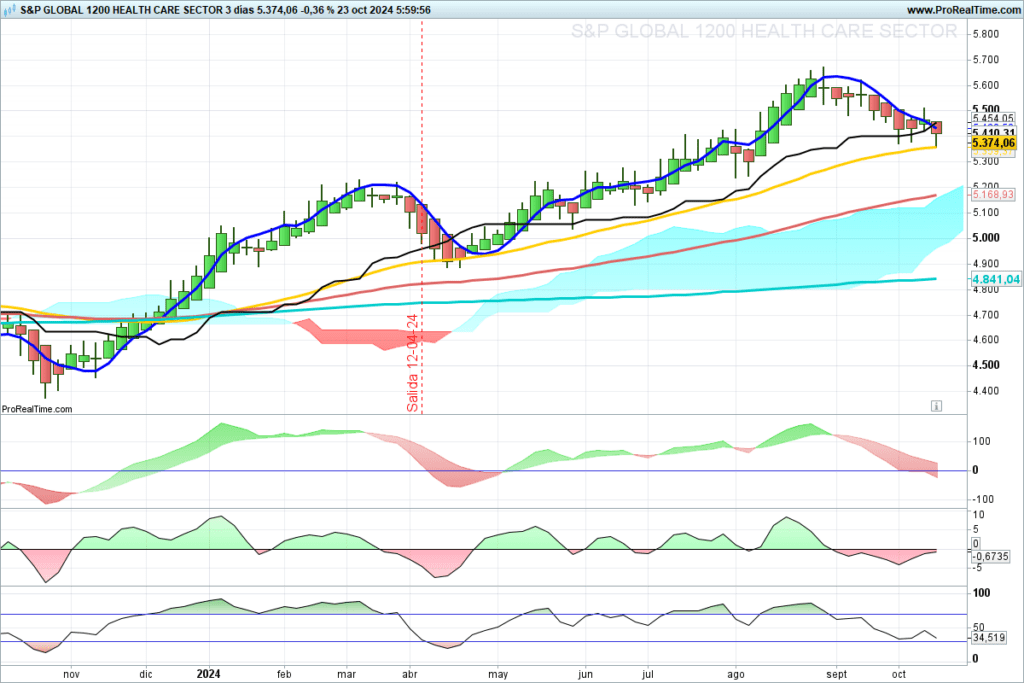This screenshot has height=683, width=1024.
Task: Click the 4.500 price axis label
Action: [985, 365]
